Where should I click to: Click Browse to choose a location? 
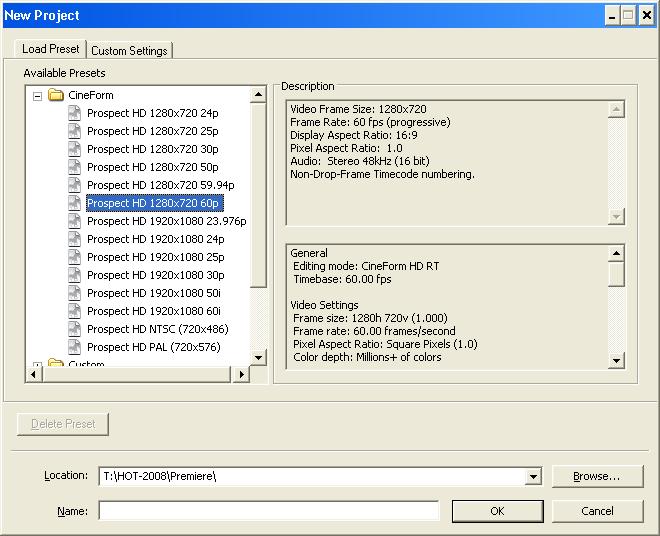[x=596, y=477]
